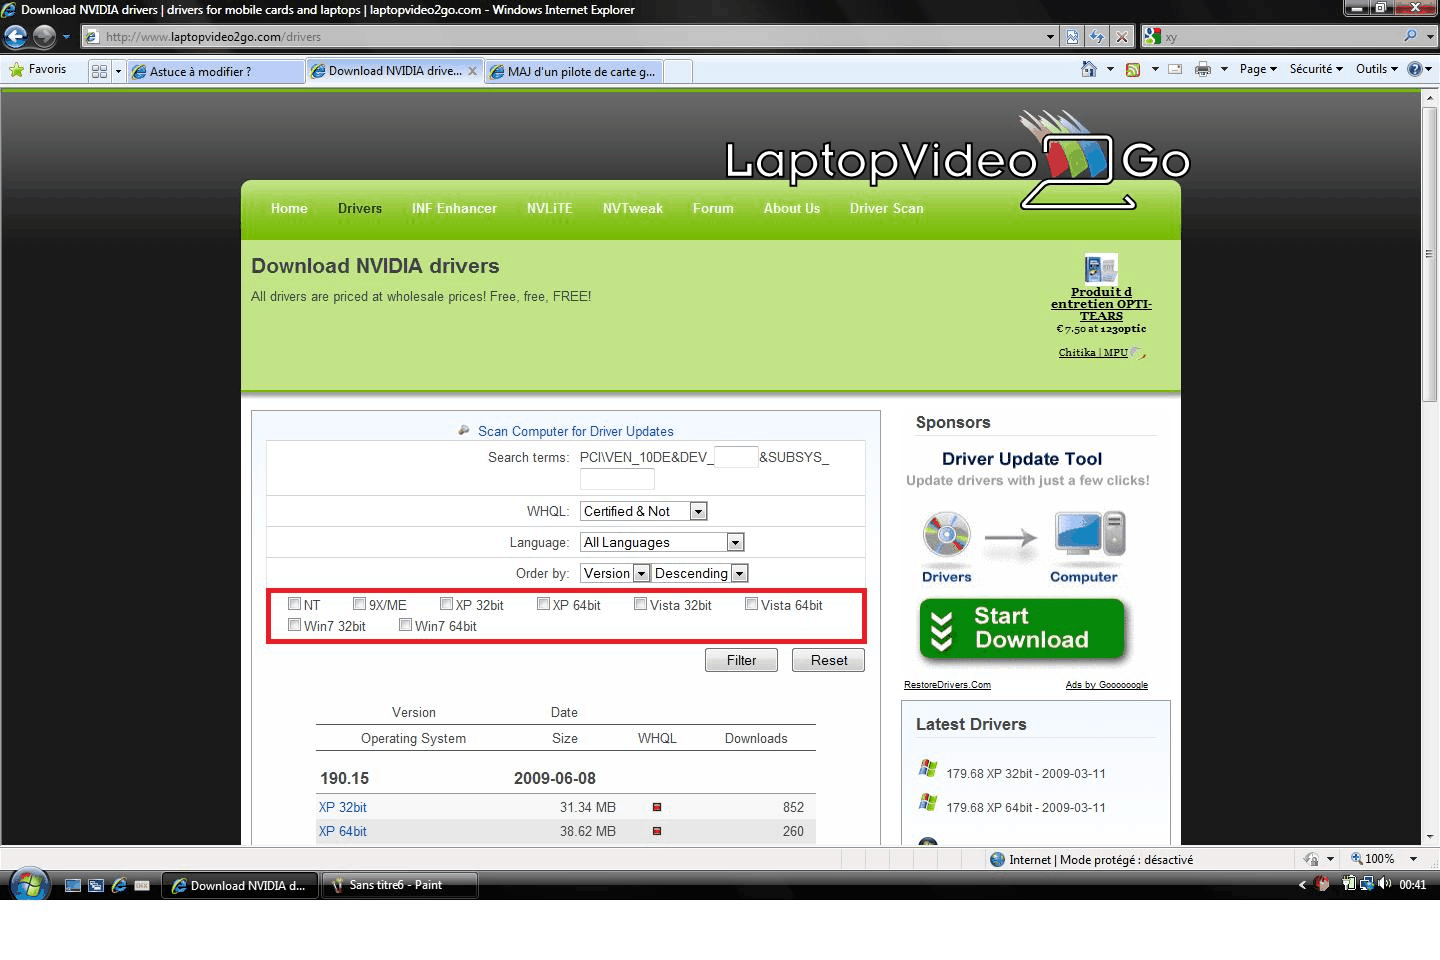Click Show Desktop icon in Quick Launch
Image resolution: width=1440 pixels, height=960 pixels.
[72, 885]
